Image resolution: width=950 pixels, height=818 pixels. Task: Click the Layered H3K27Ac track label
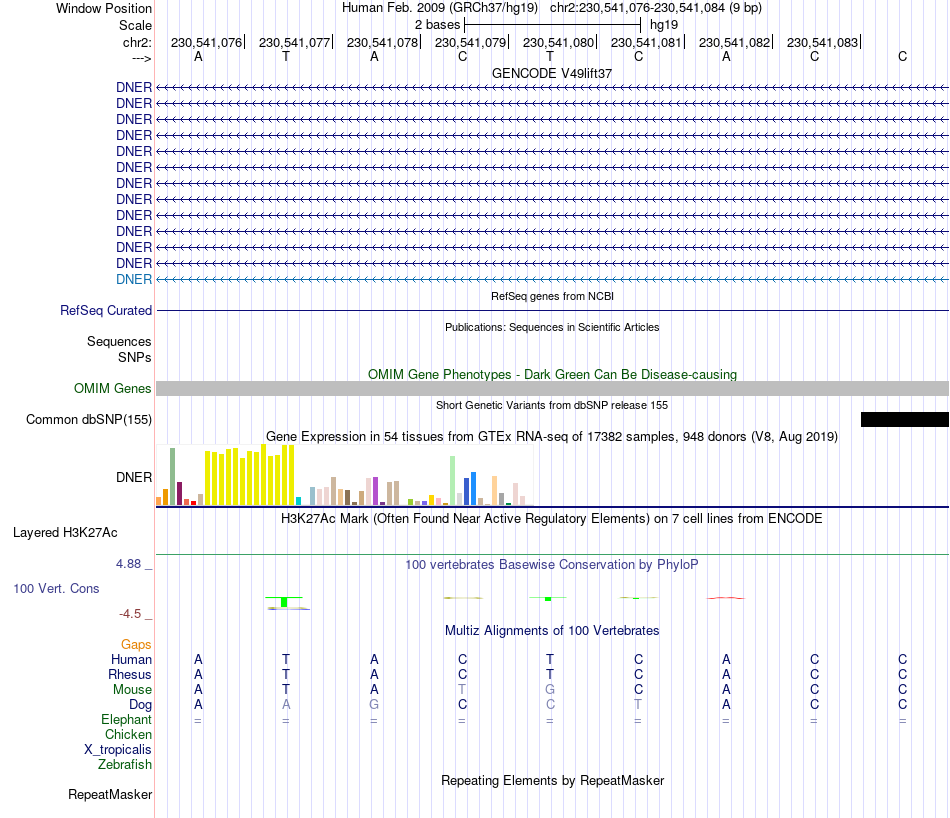[65, 533]
